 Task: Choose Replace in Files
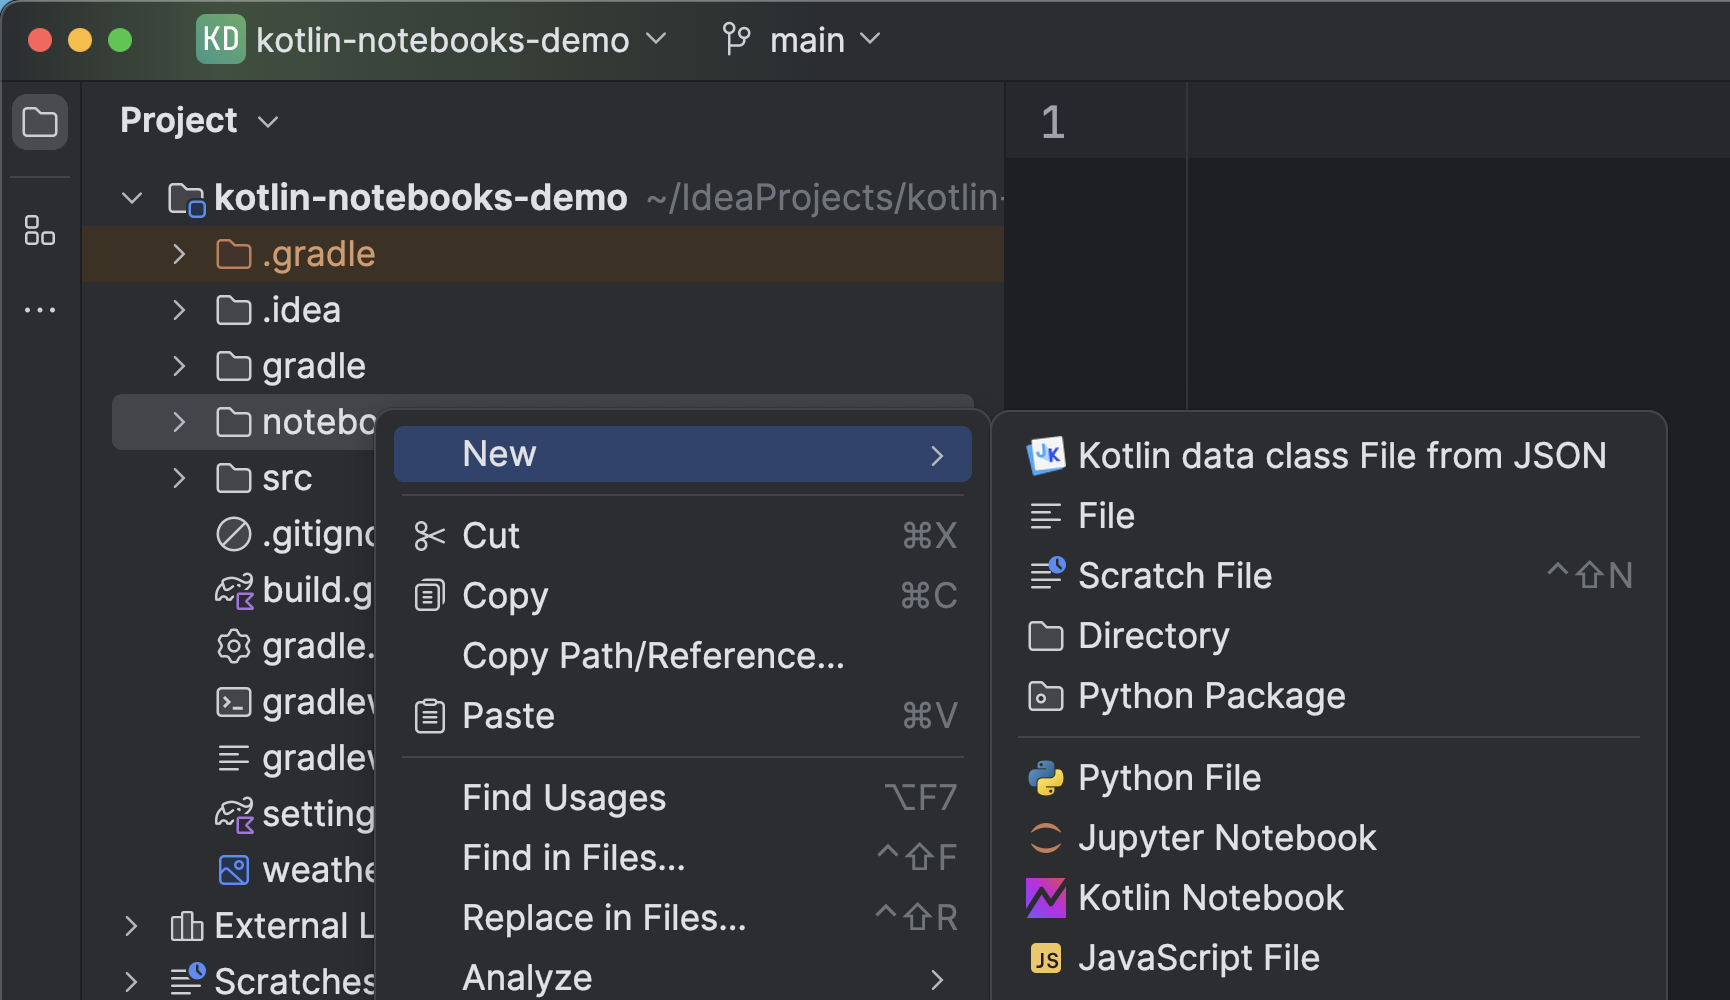click(683, 918)
